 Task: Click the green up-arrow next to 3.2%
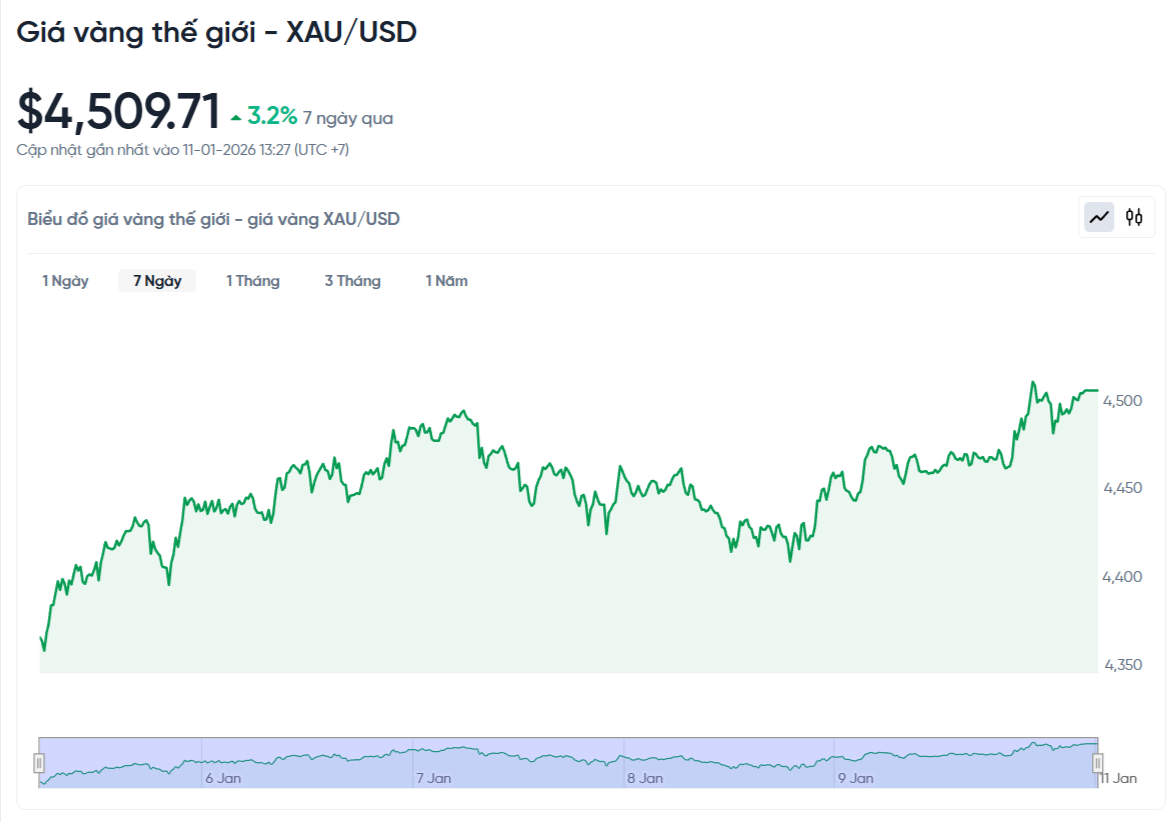(236, 118)
